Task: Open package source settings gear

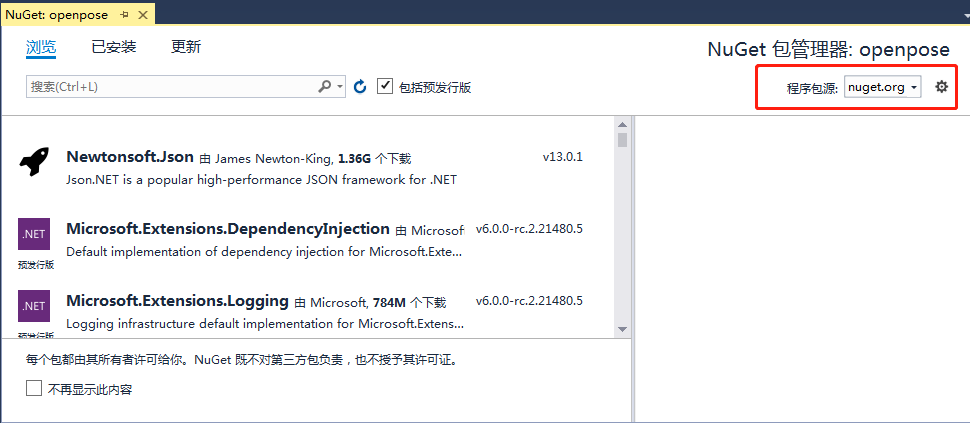Action: tap(941, 87)
